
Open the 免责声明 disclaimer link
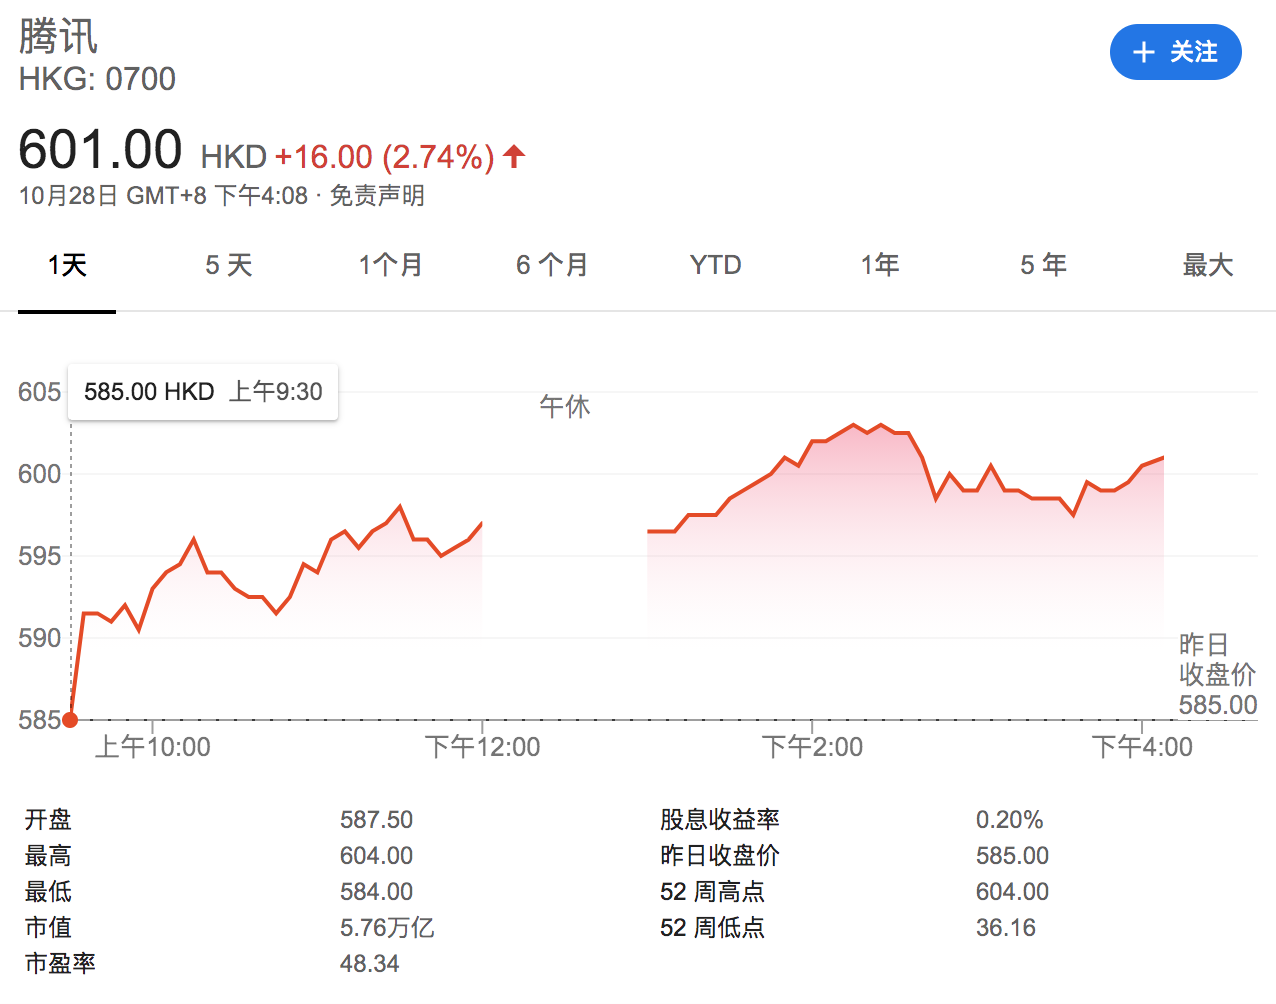pyautogui.click(x=377, y=196)
